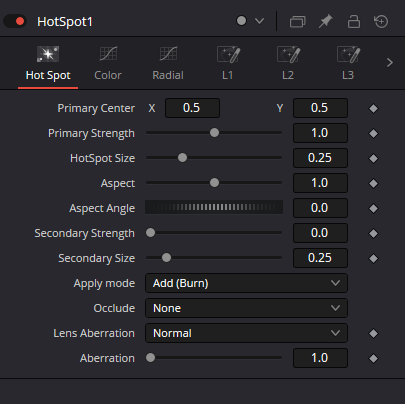Open the L2 tab

288,64
